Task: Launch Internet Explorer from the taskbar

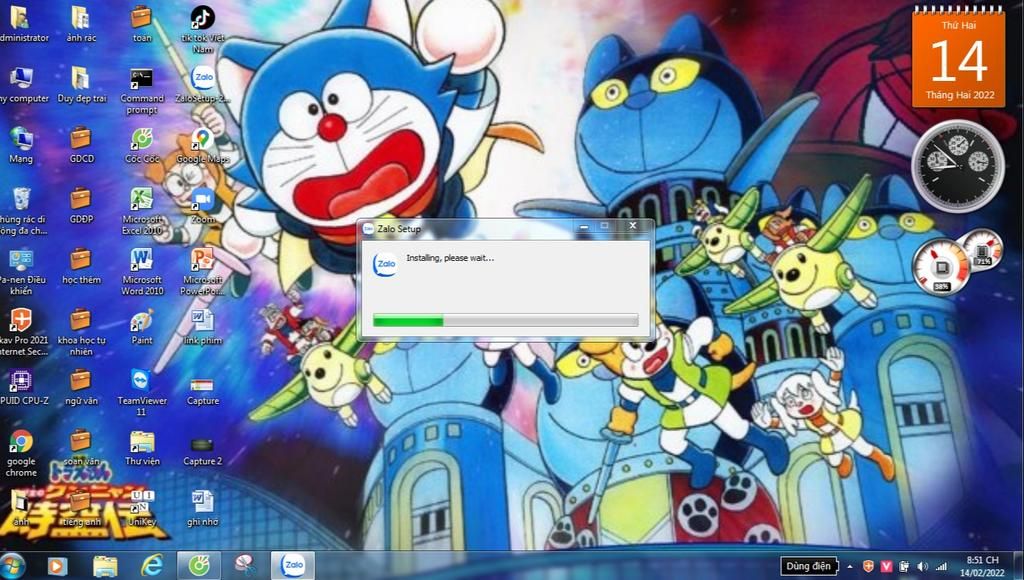Action: (x=152, y=566)
